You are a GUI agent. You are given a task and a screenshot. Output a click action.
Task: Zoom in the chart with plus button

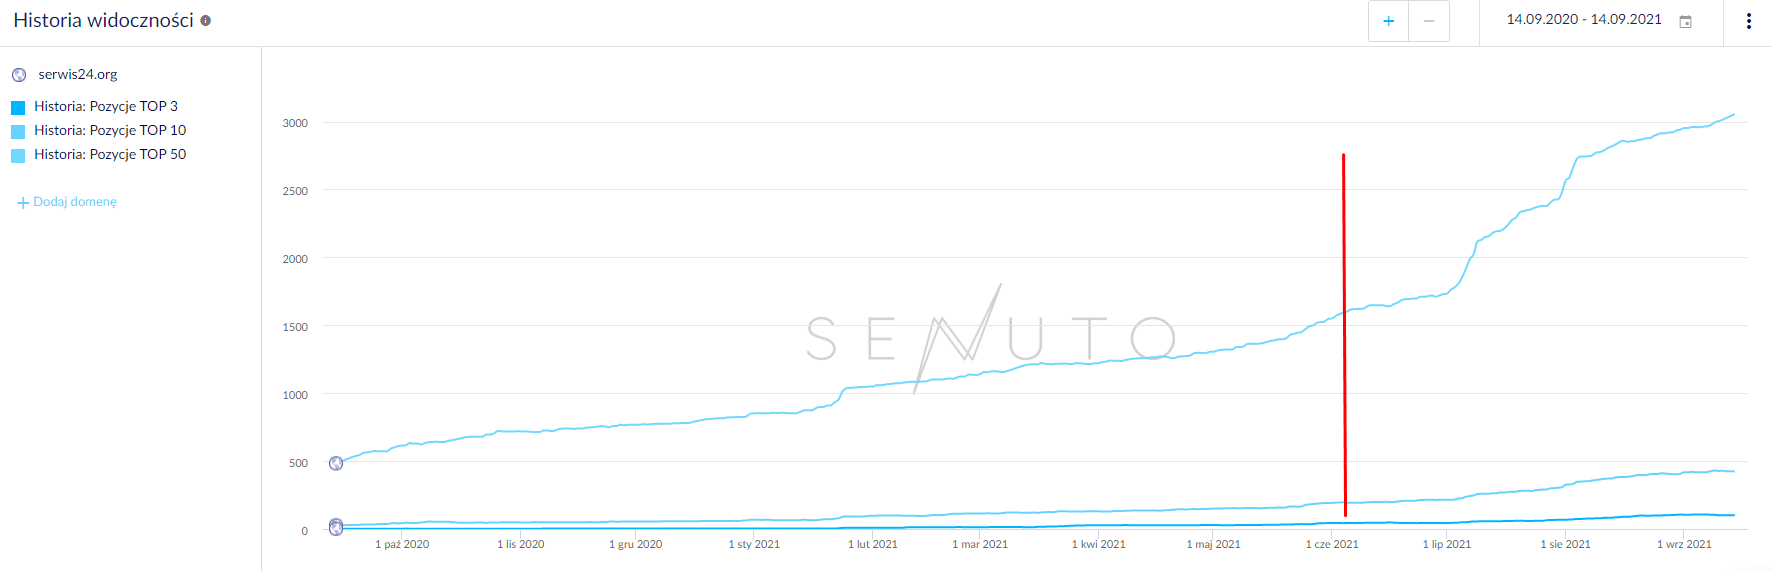coord(1388,21)
